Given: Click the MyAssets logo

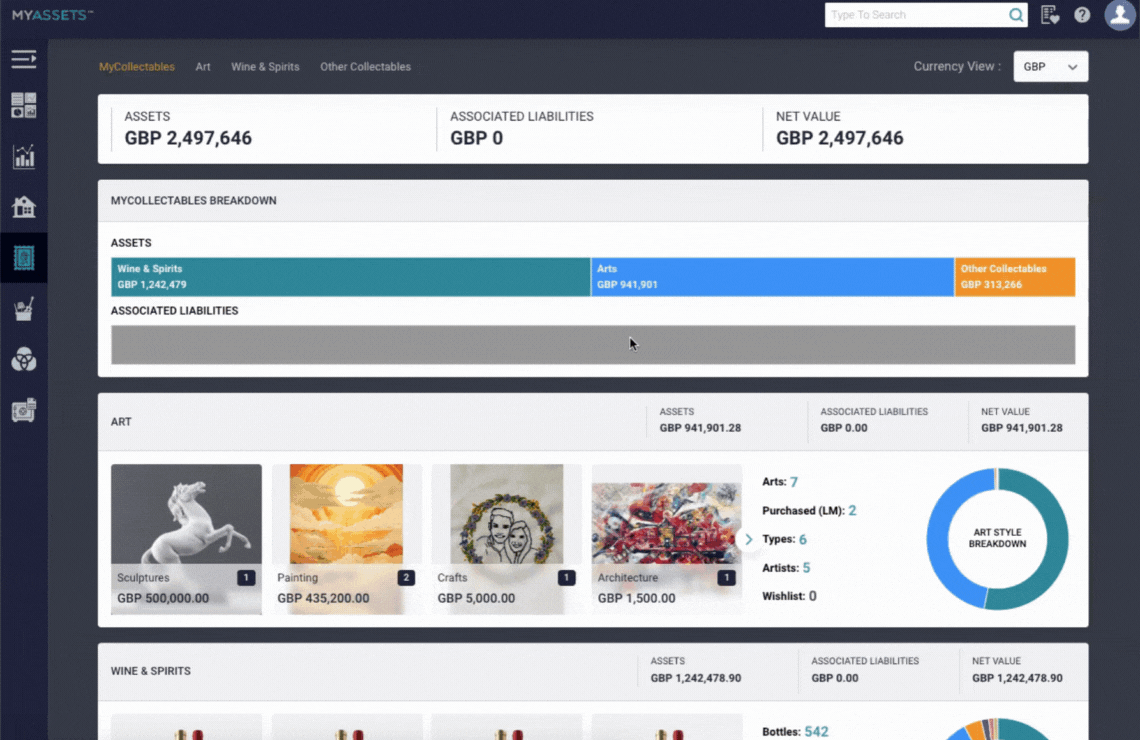Looking at the screenshot, I should pos(52,15).
